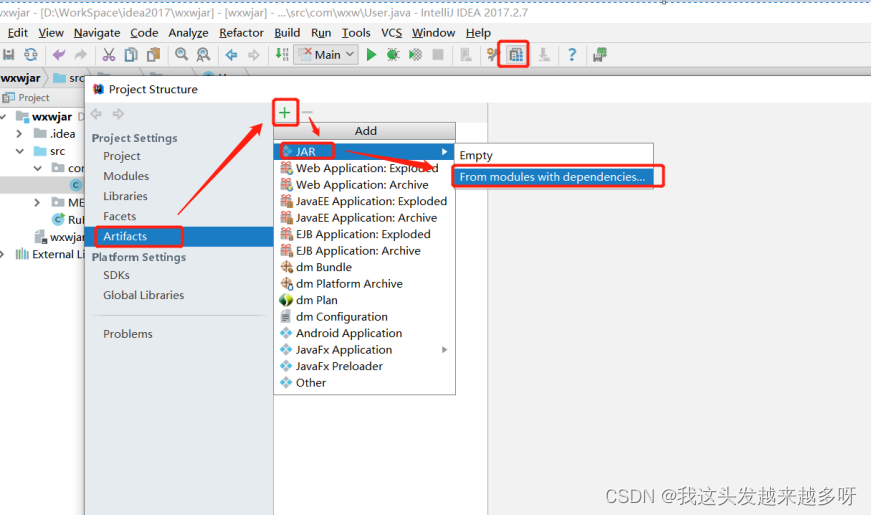Image resolution: width=872 pixels, height=515 pixels.
Task: Select Global Libraries item
Action: point(143,295)
